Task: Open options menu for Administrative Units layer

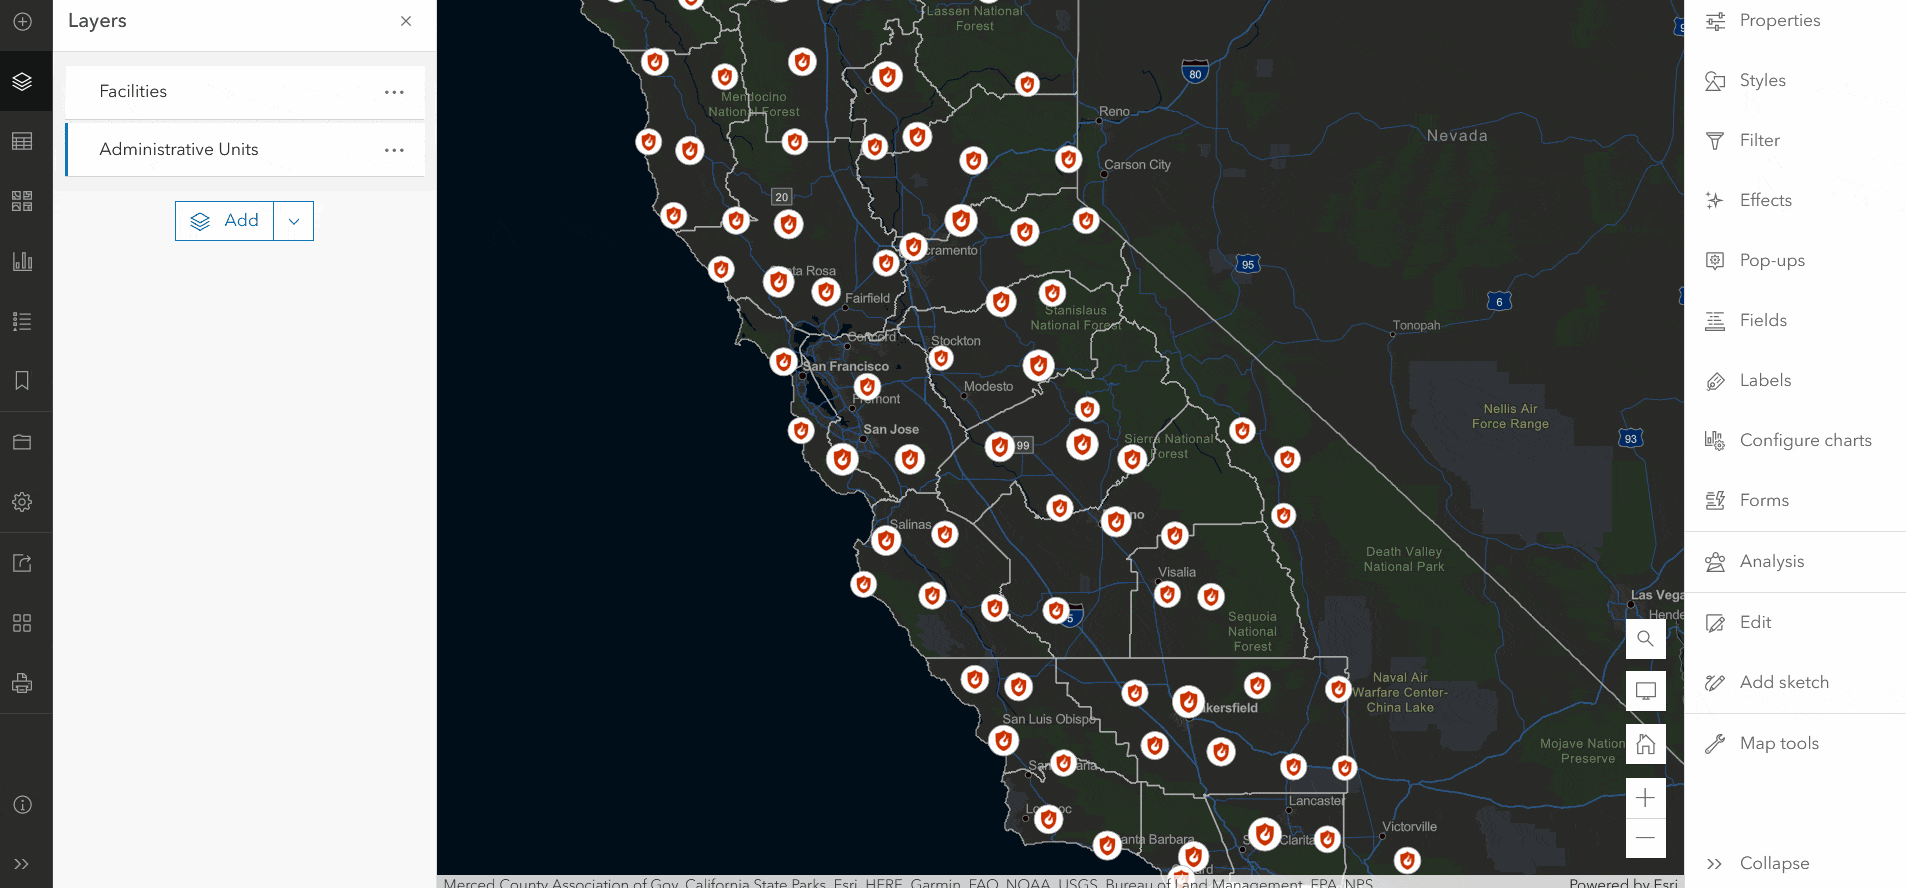Action: click(395, 150)
